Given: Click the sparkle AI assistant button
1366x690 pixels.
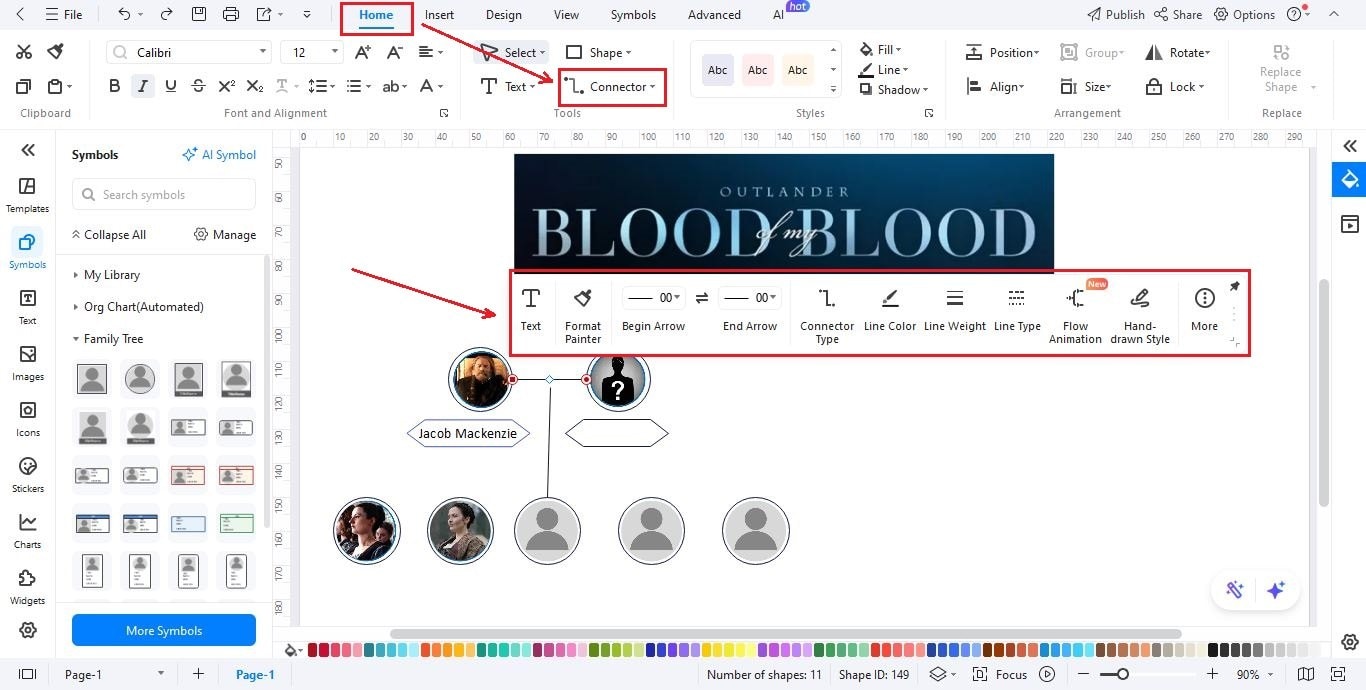Looking at the screenshot, I should [1276, 590].
